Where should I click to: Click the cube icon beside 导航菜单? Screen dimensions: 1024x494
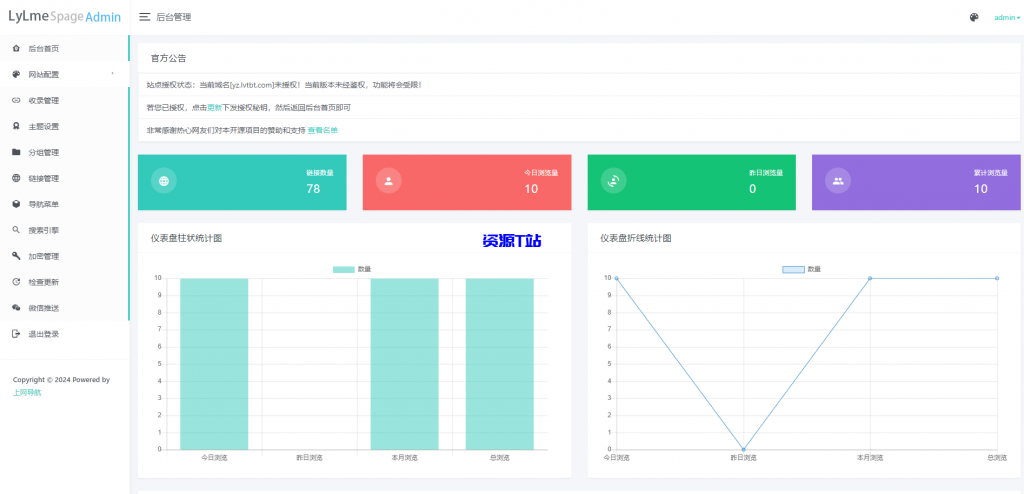coord(16,204)
